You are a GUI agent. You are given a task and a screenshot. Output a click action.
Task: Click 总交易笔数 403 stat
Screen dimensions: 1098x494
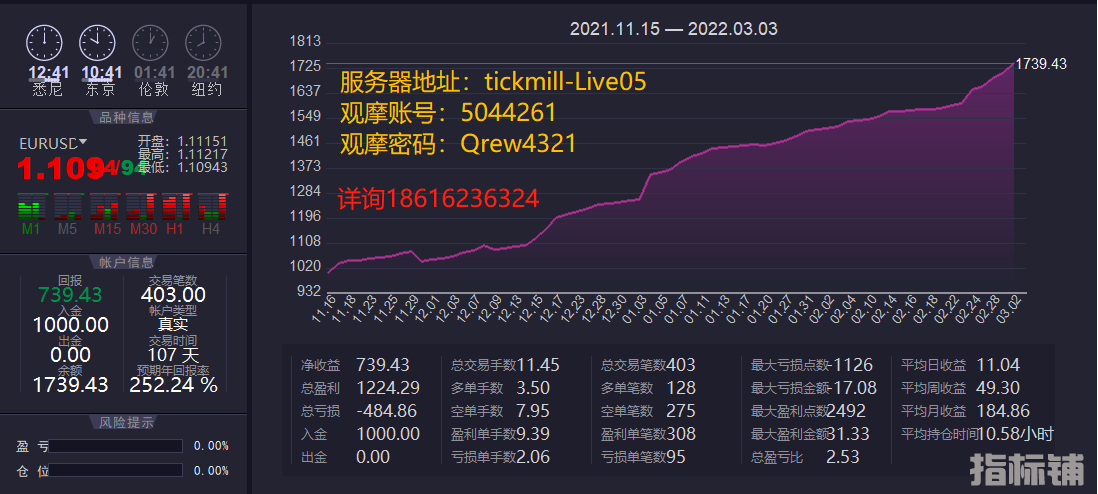(648, 365)
